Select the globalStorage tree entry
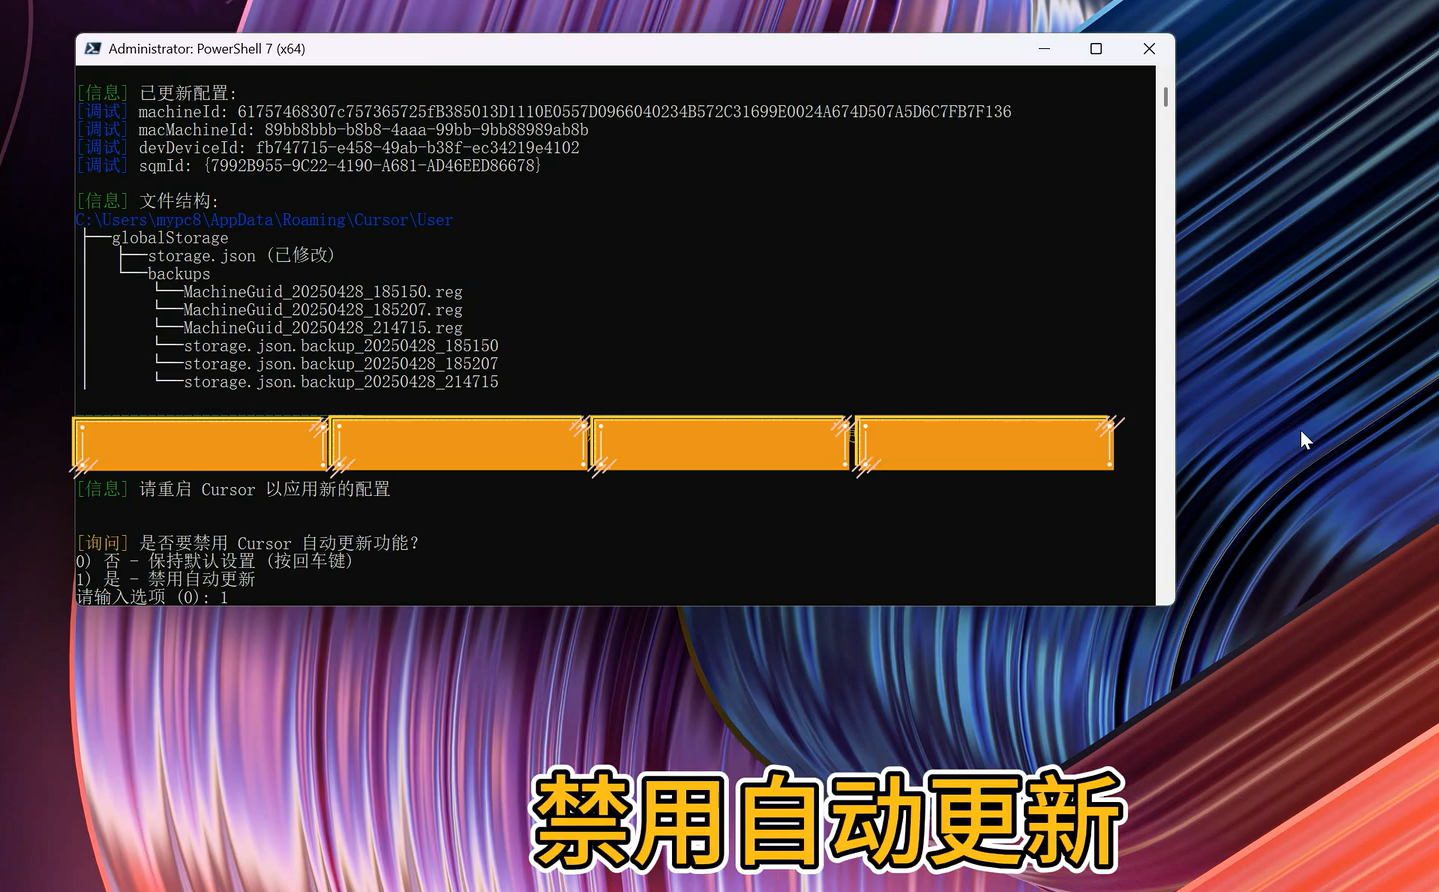This screenshot has width=1439, height=892. (x=170, y=238)
